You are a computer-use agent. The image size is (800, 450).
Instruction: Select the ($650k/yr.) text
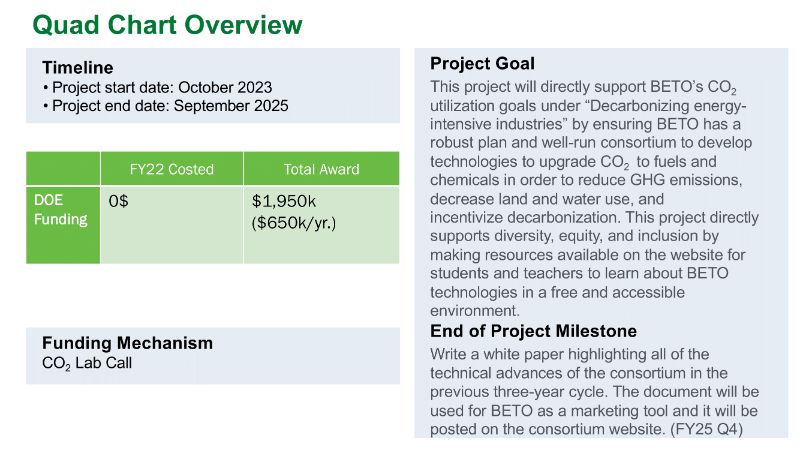294,222
